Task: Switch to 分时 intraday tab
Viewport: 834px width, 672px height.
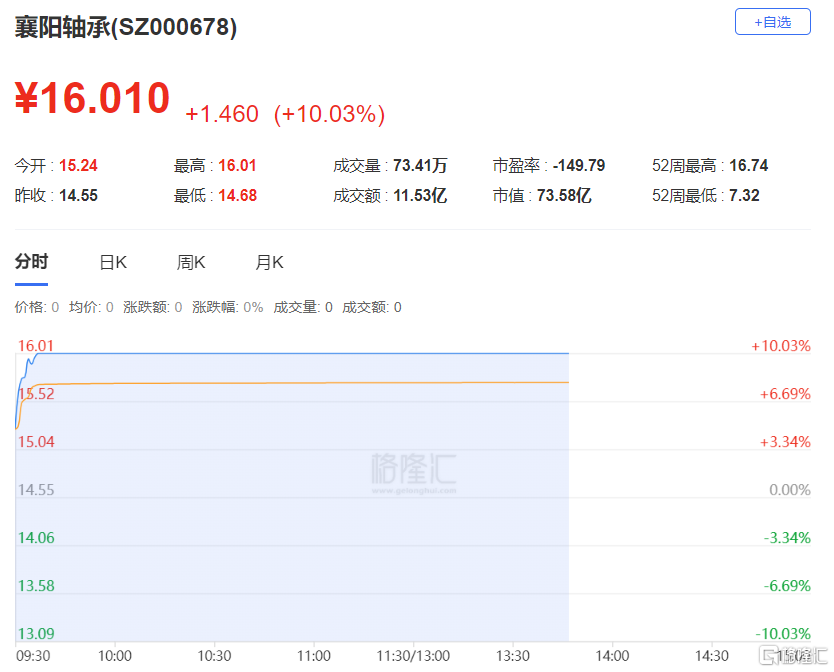Action: point(31,262)
